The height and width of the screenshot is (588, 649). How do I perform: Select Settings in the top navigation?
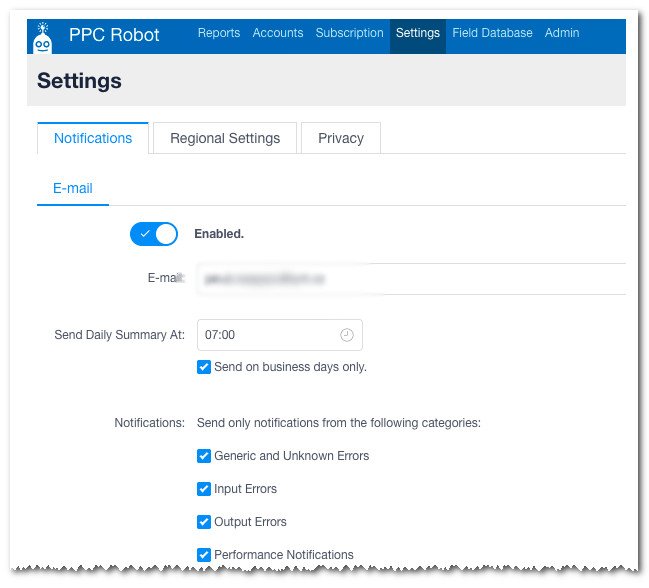coord(418,36)
